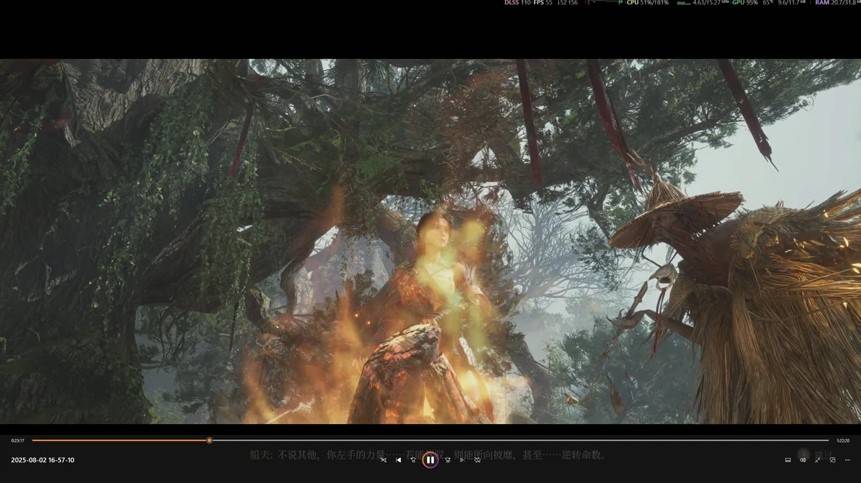This screenshot has width=861, height=483.
Task: Click the elapsed time label
Action: [x=17, y=440]
